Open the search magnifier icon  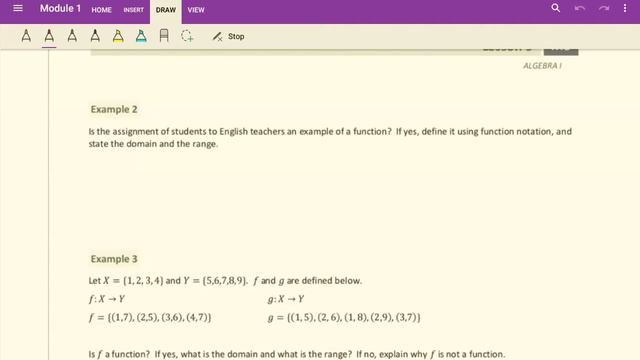[x=556, y=8]
